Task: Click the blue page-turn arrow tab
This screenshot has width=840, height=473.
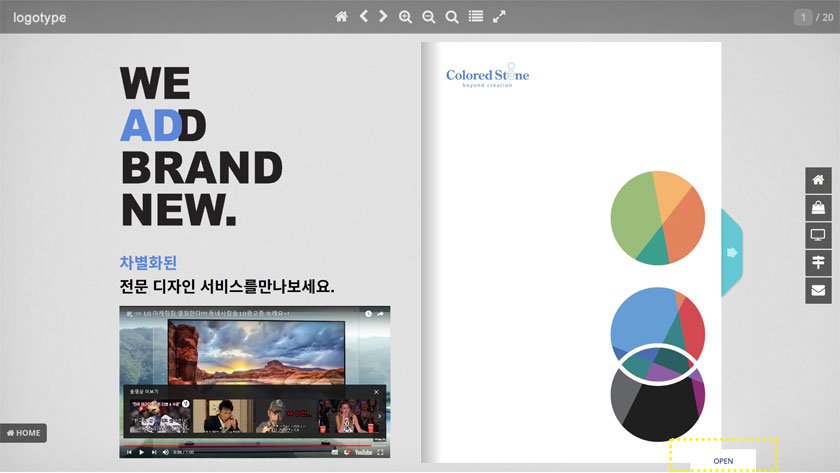Action: [x=731, y=252]
